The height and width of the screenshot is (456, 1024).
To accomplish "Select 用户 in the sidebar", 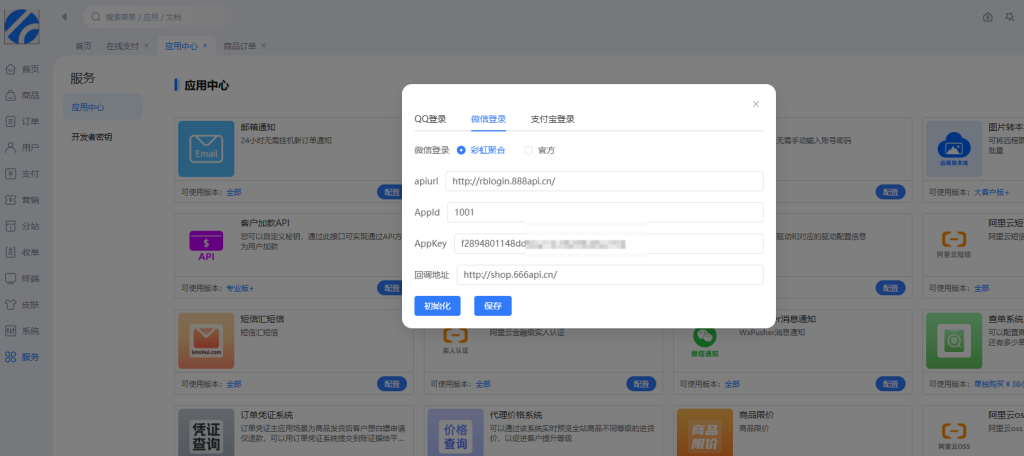I will [x=24, y=147].
